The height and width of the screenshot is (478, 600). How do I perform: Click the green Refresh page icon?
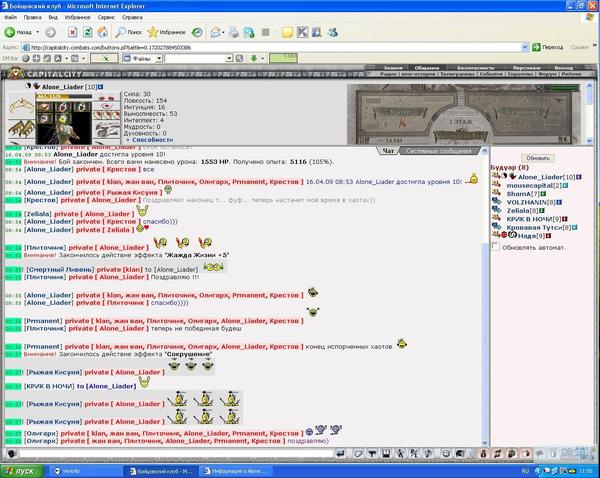point(88,33)
